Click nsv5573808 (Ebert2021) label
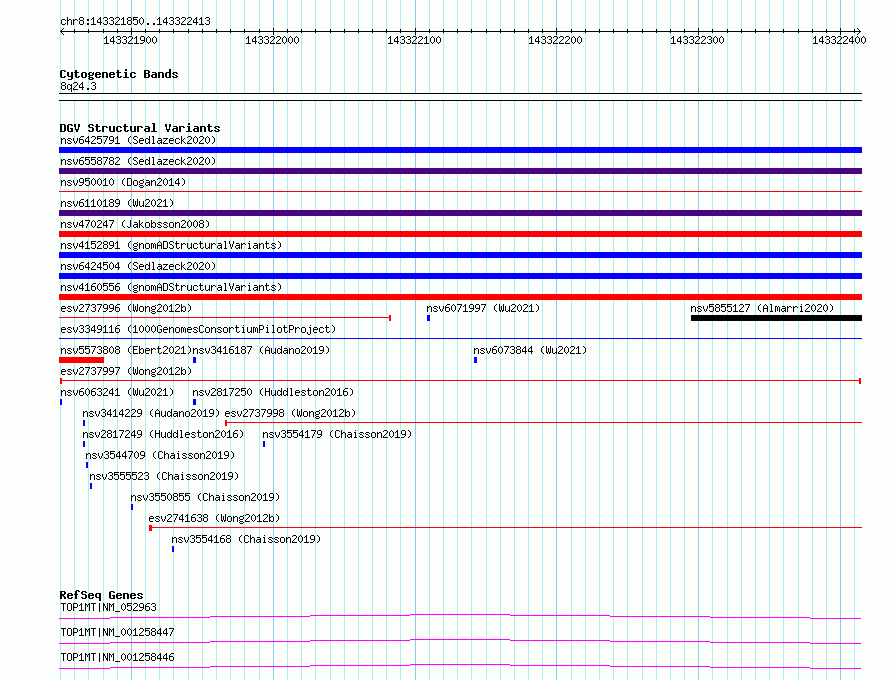 coord(126,350)
